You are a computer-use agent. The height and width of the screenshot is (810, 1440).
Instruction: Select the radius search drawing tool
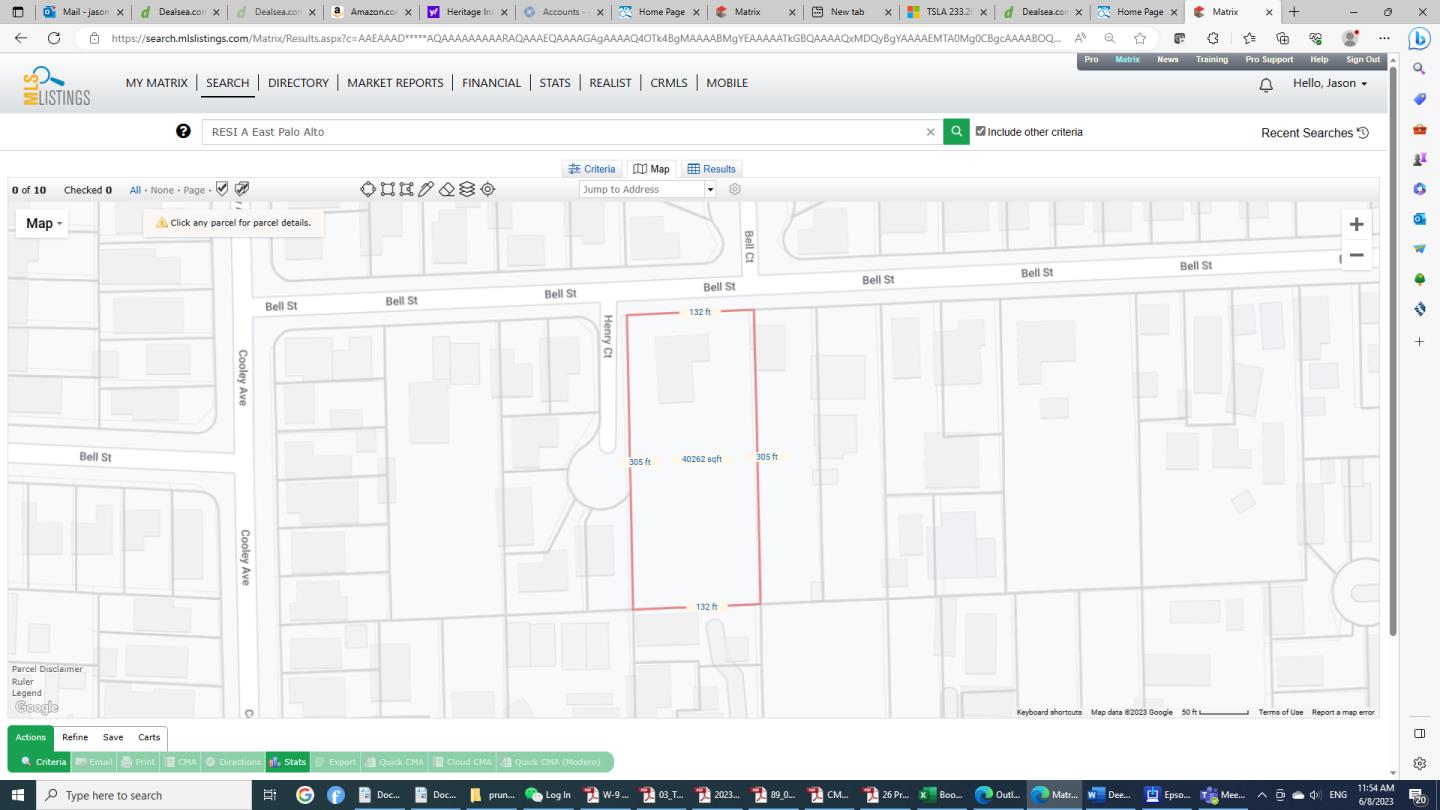[368, 189]
